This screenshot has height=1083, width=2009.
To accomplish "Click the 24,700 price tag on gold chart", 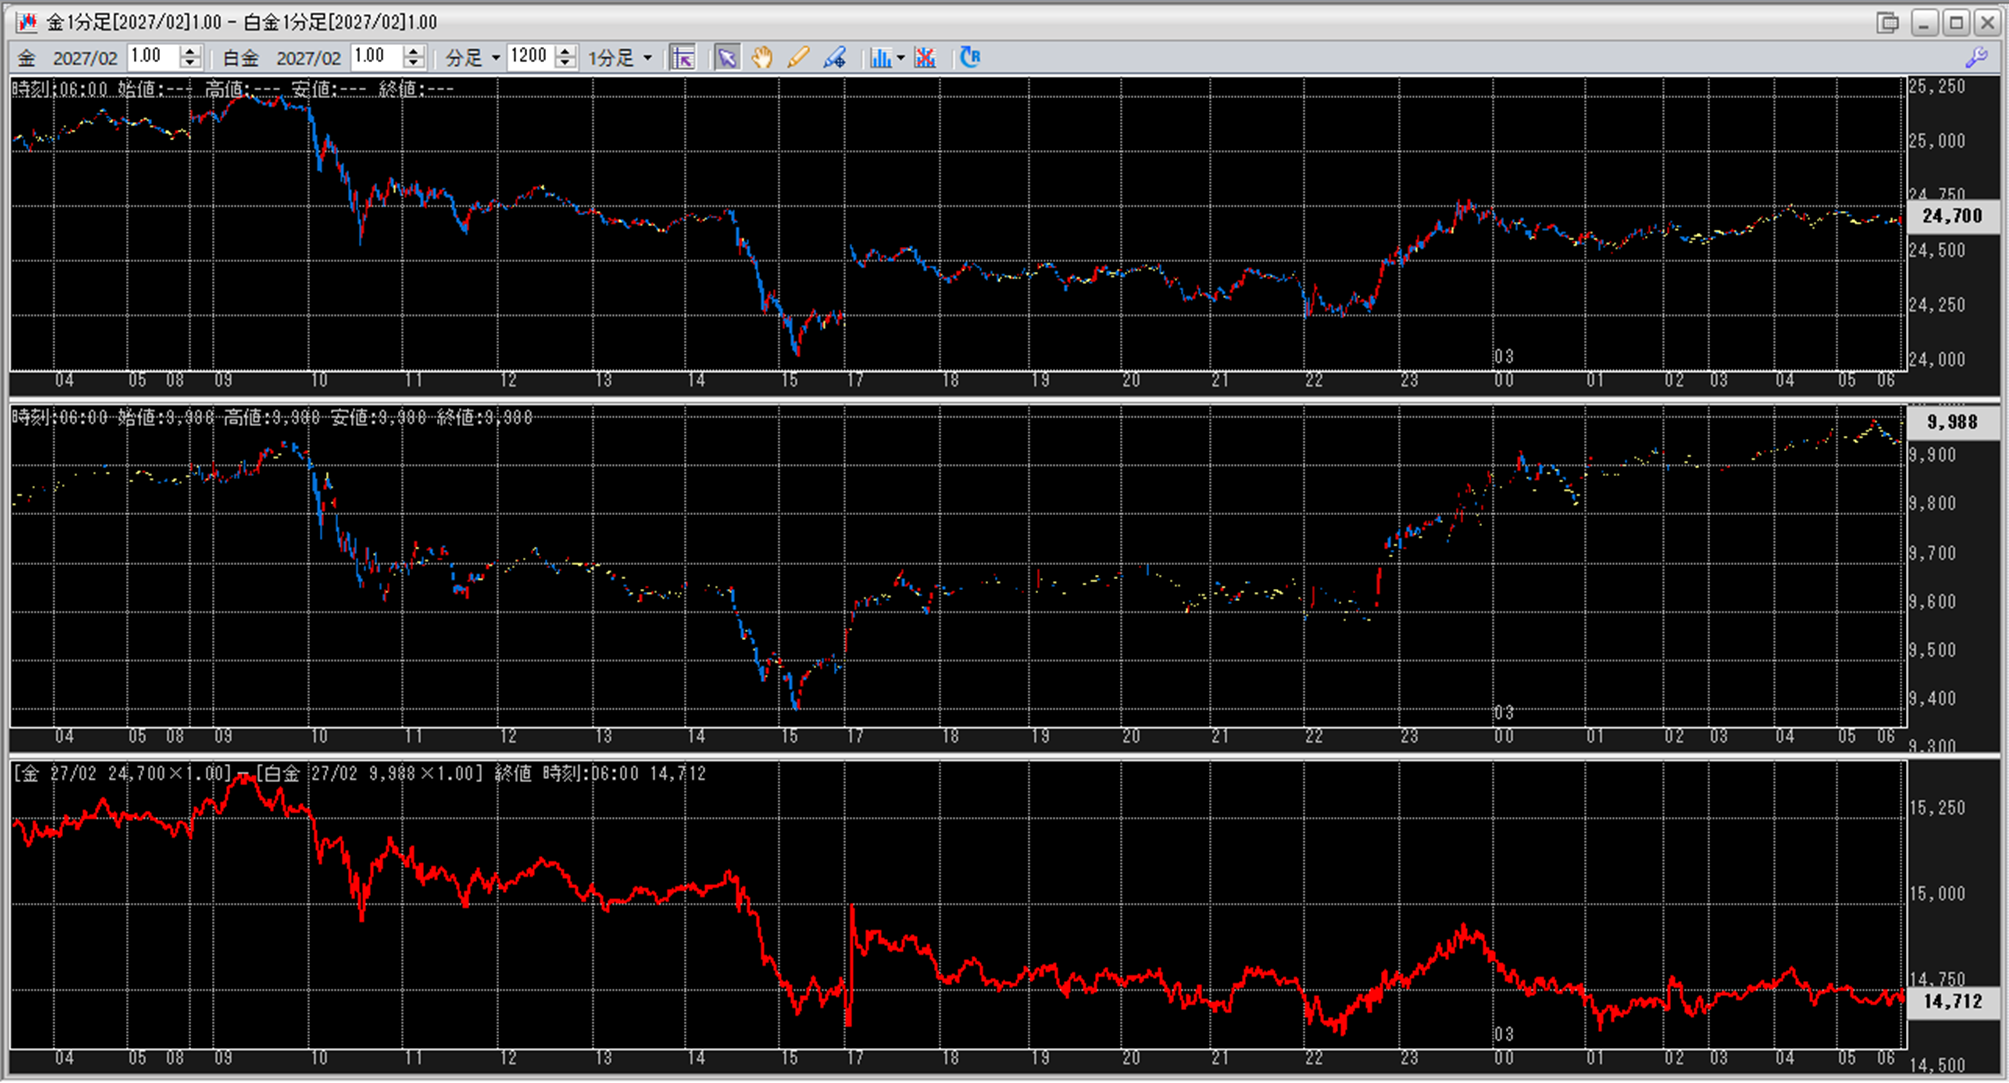I will [x=1951, y=216].
